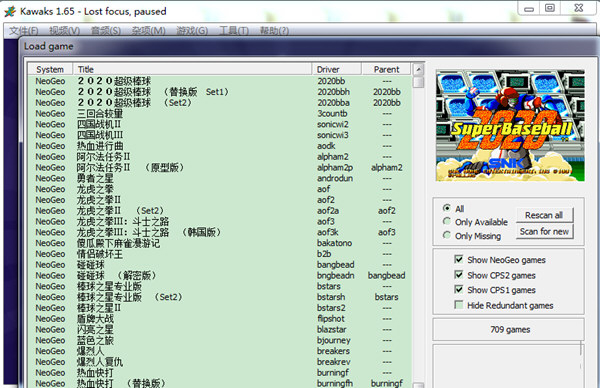Select the flipshot game row
Image resolution: width=600 pixels, height=388 pixels.
pyautogui.click(x=220, y=319)
